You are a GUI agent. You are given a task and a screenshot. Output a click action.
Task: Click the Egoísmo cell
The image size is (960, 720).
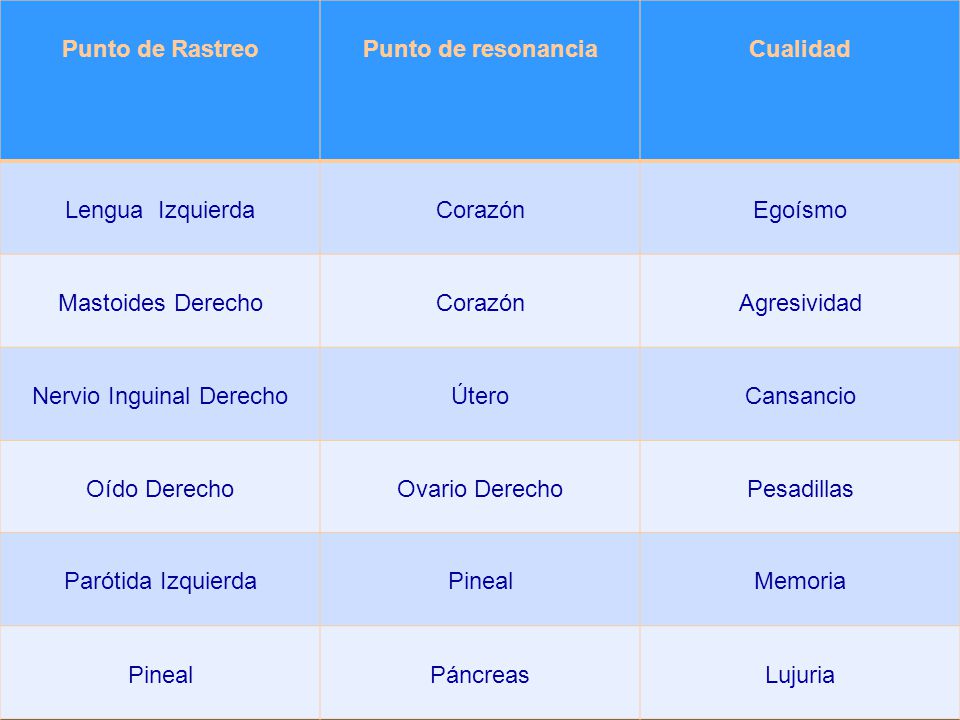tap(800, 210)
